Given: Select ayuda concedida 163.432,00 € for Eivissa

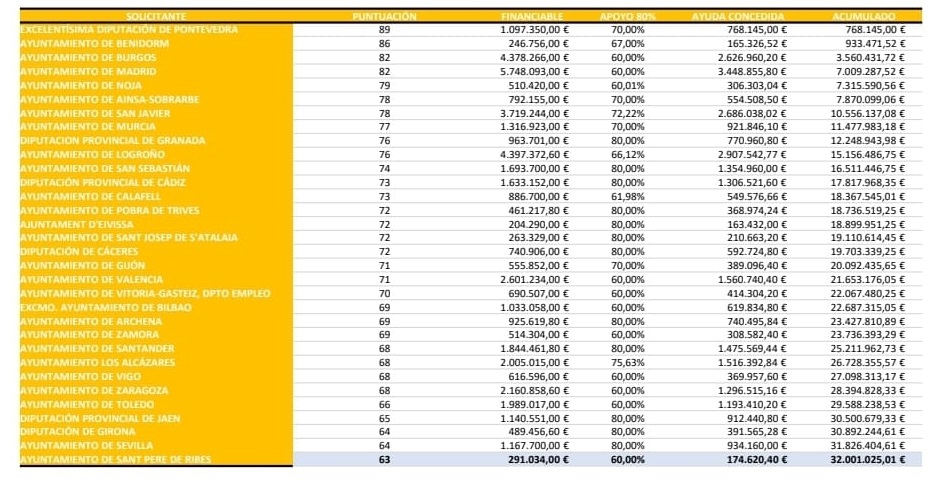Looking at the screenshot, I should pos(757,224).
